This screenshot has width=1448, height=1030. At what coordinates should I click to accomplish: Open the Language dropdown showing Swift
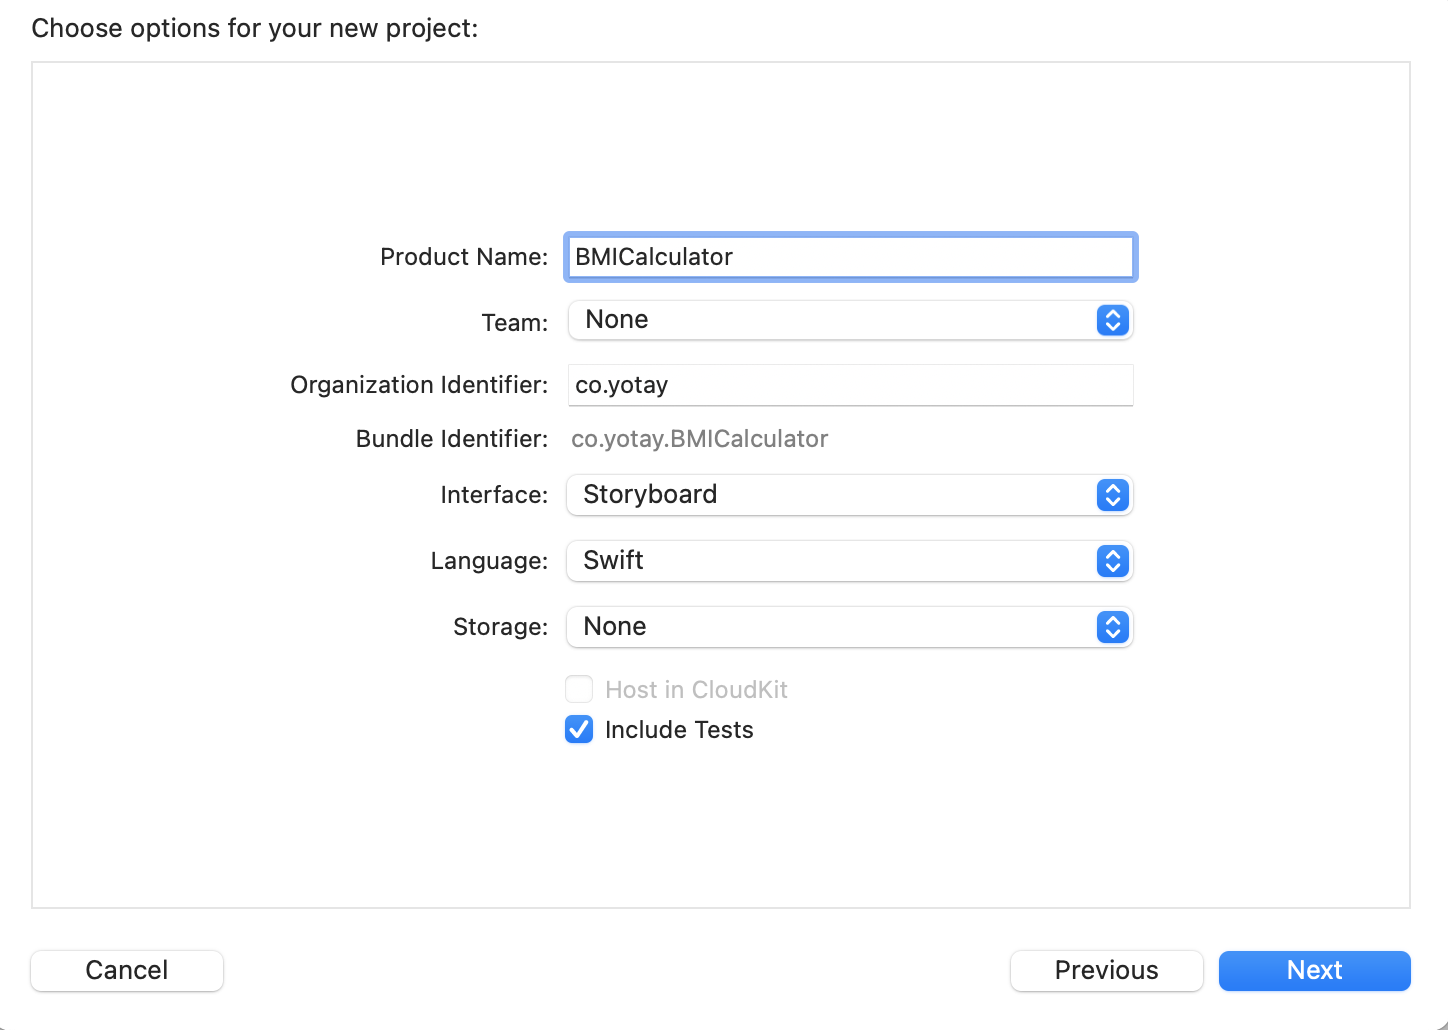(x=830, y=561)
